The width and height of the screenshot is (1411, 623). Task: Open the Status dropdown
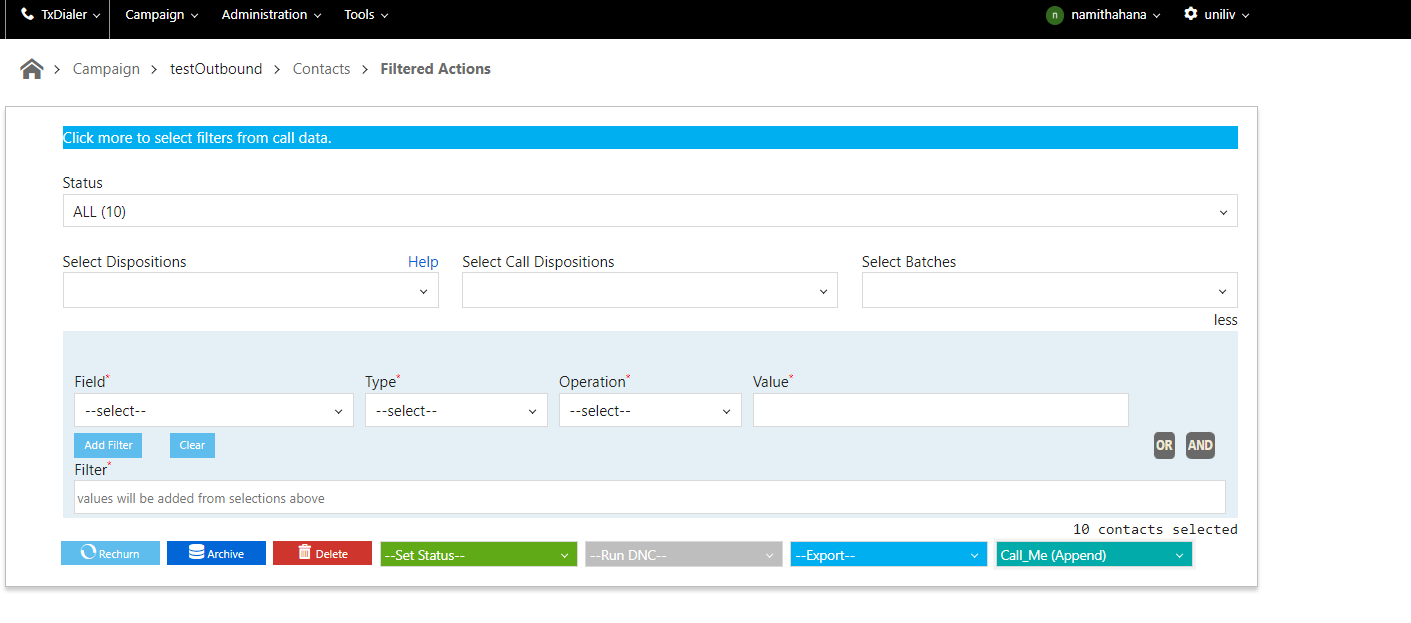pos(650,211)
